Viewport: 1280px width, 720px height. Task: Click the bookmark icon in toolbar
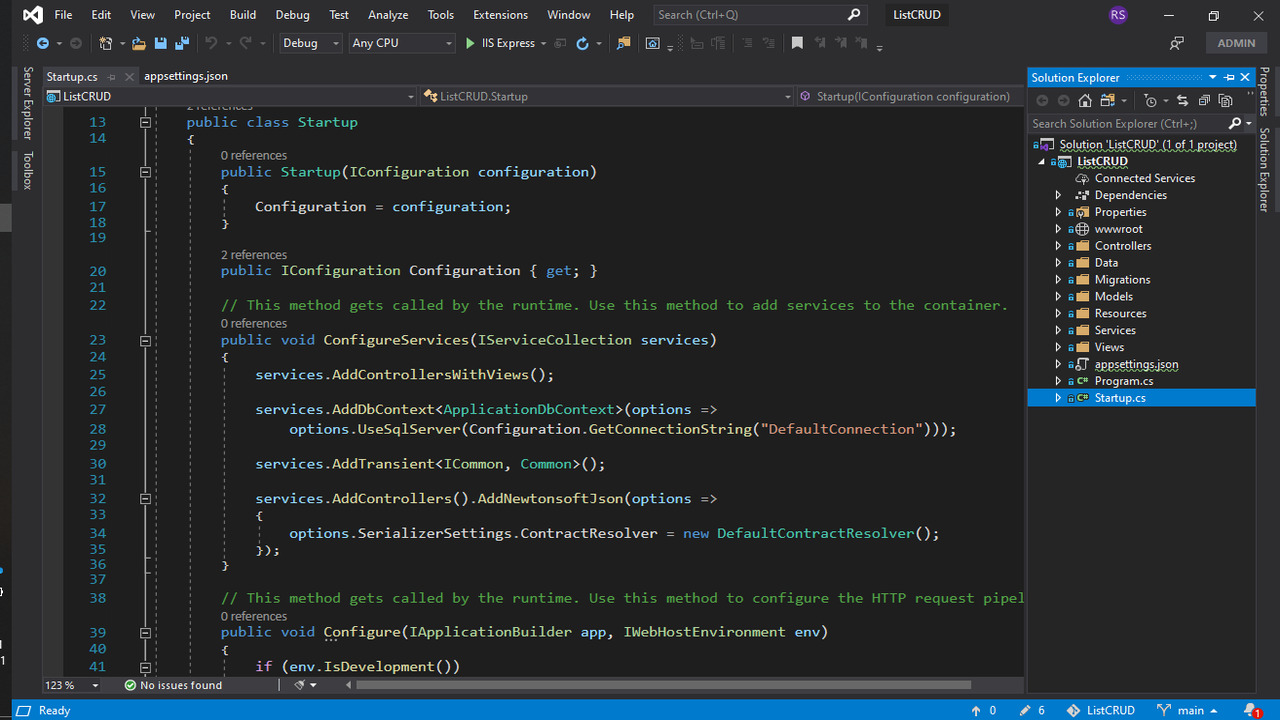click(797, 43)
